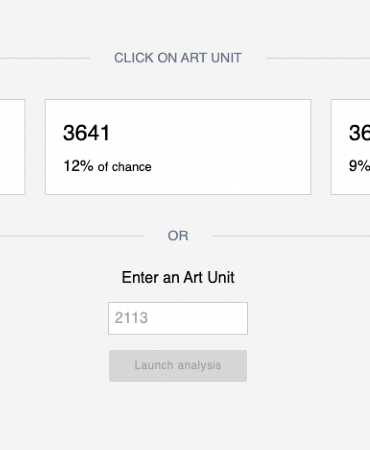Choose the partially visible 9% art unit card
The width and height of the screenshot is (370, 450).
[x=350, y=147]
